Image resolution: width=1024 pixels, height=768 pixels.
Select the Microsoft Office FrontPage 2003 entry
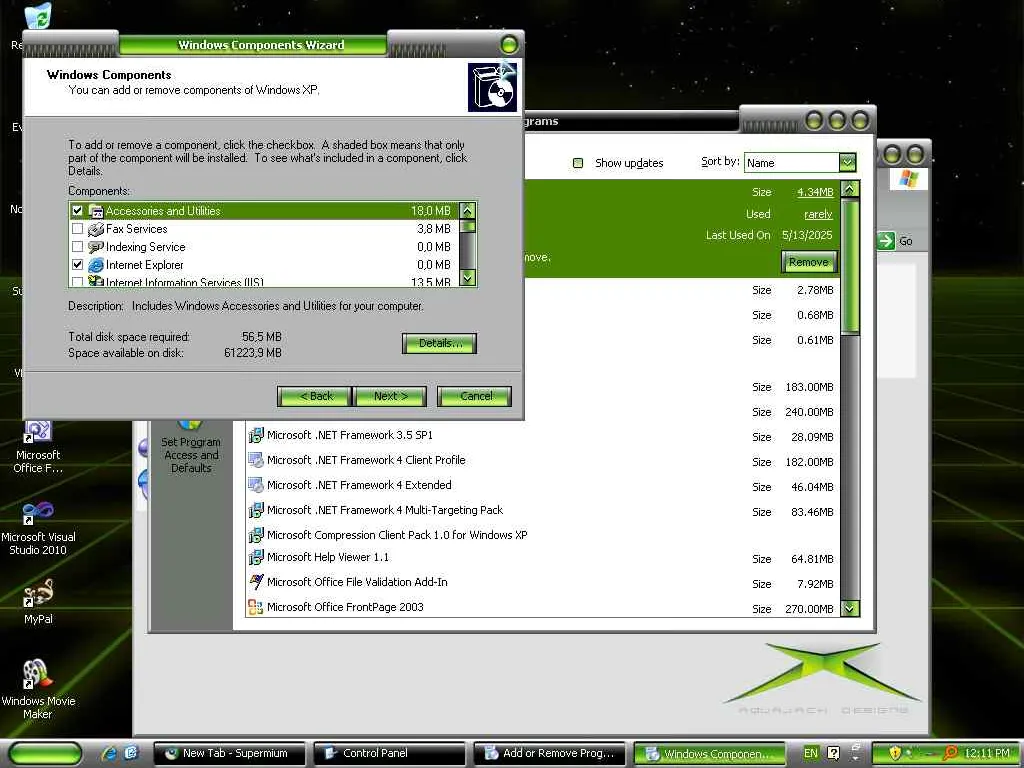pyautogui.click(x=541, y=607)
